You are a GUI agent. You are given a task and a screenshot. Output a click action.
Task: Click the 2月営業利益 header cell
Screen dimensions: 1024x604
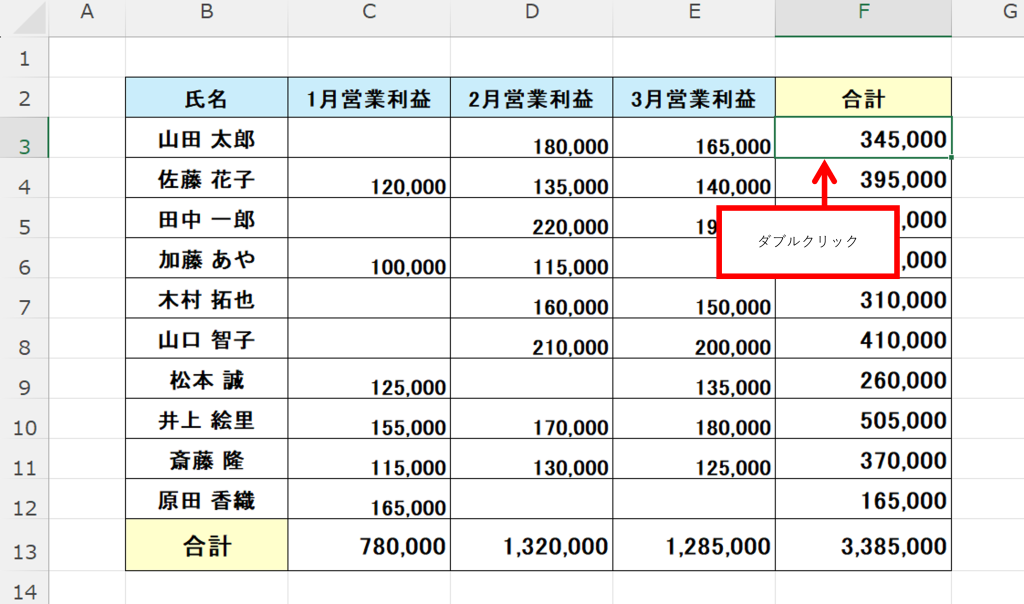click(531, 98)
